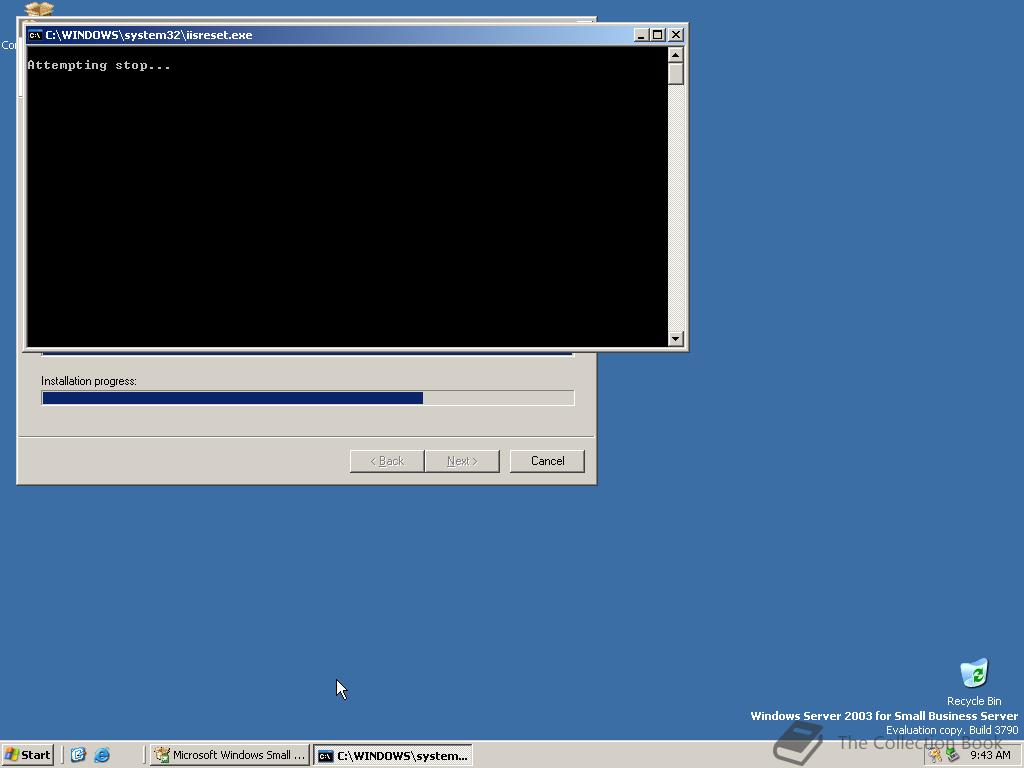Click Cancel in the setup wizard
Screen dimensions: 1024x768
[x=547, y=461]
